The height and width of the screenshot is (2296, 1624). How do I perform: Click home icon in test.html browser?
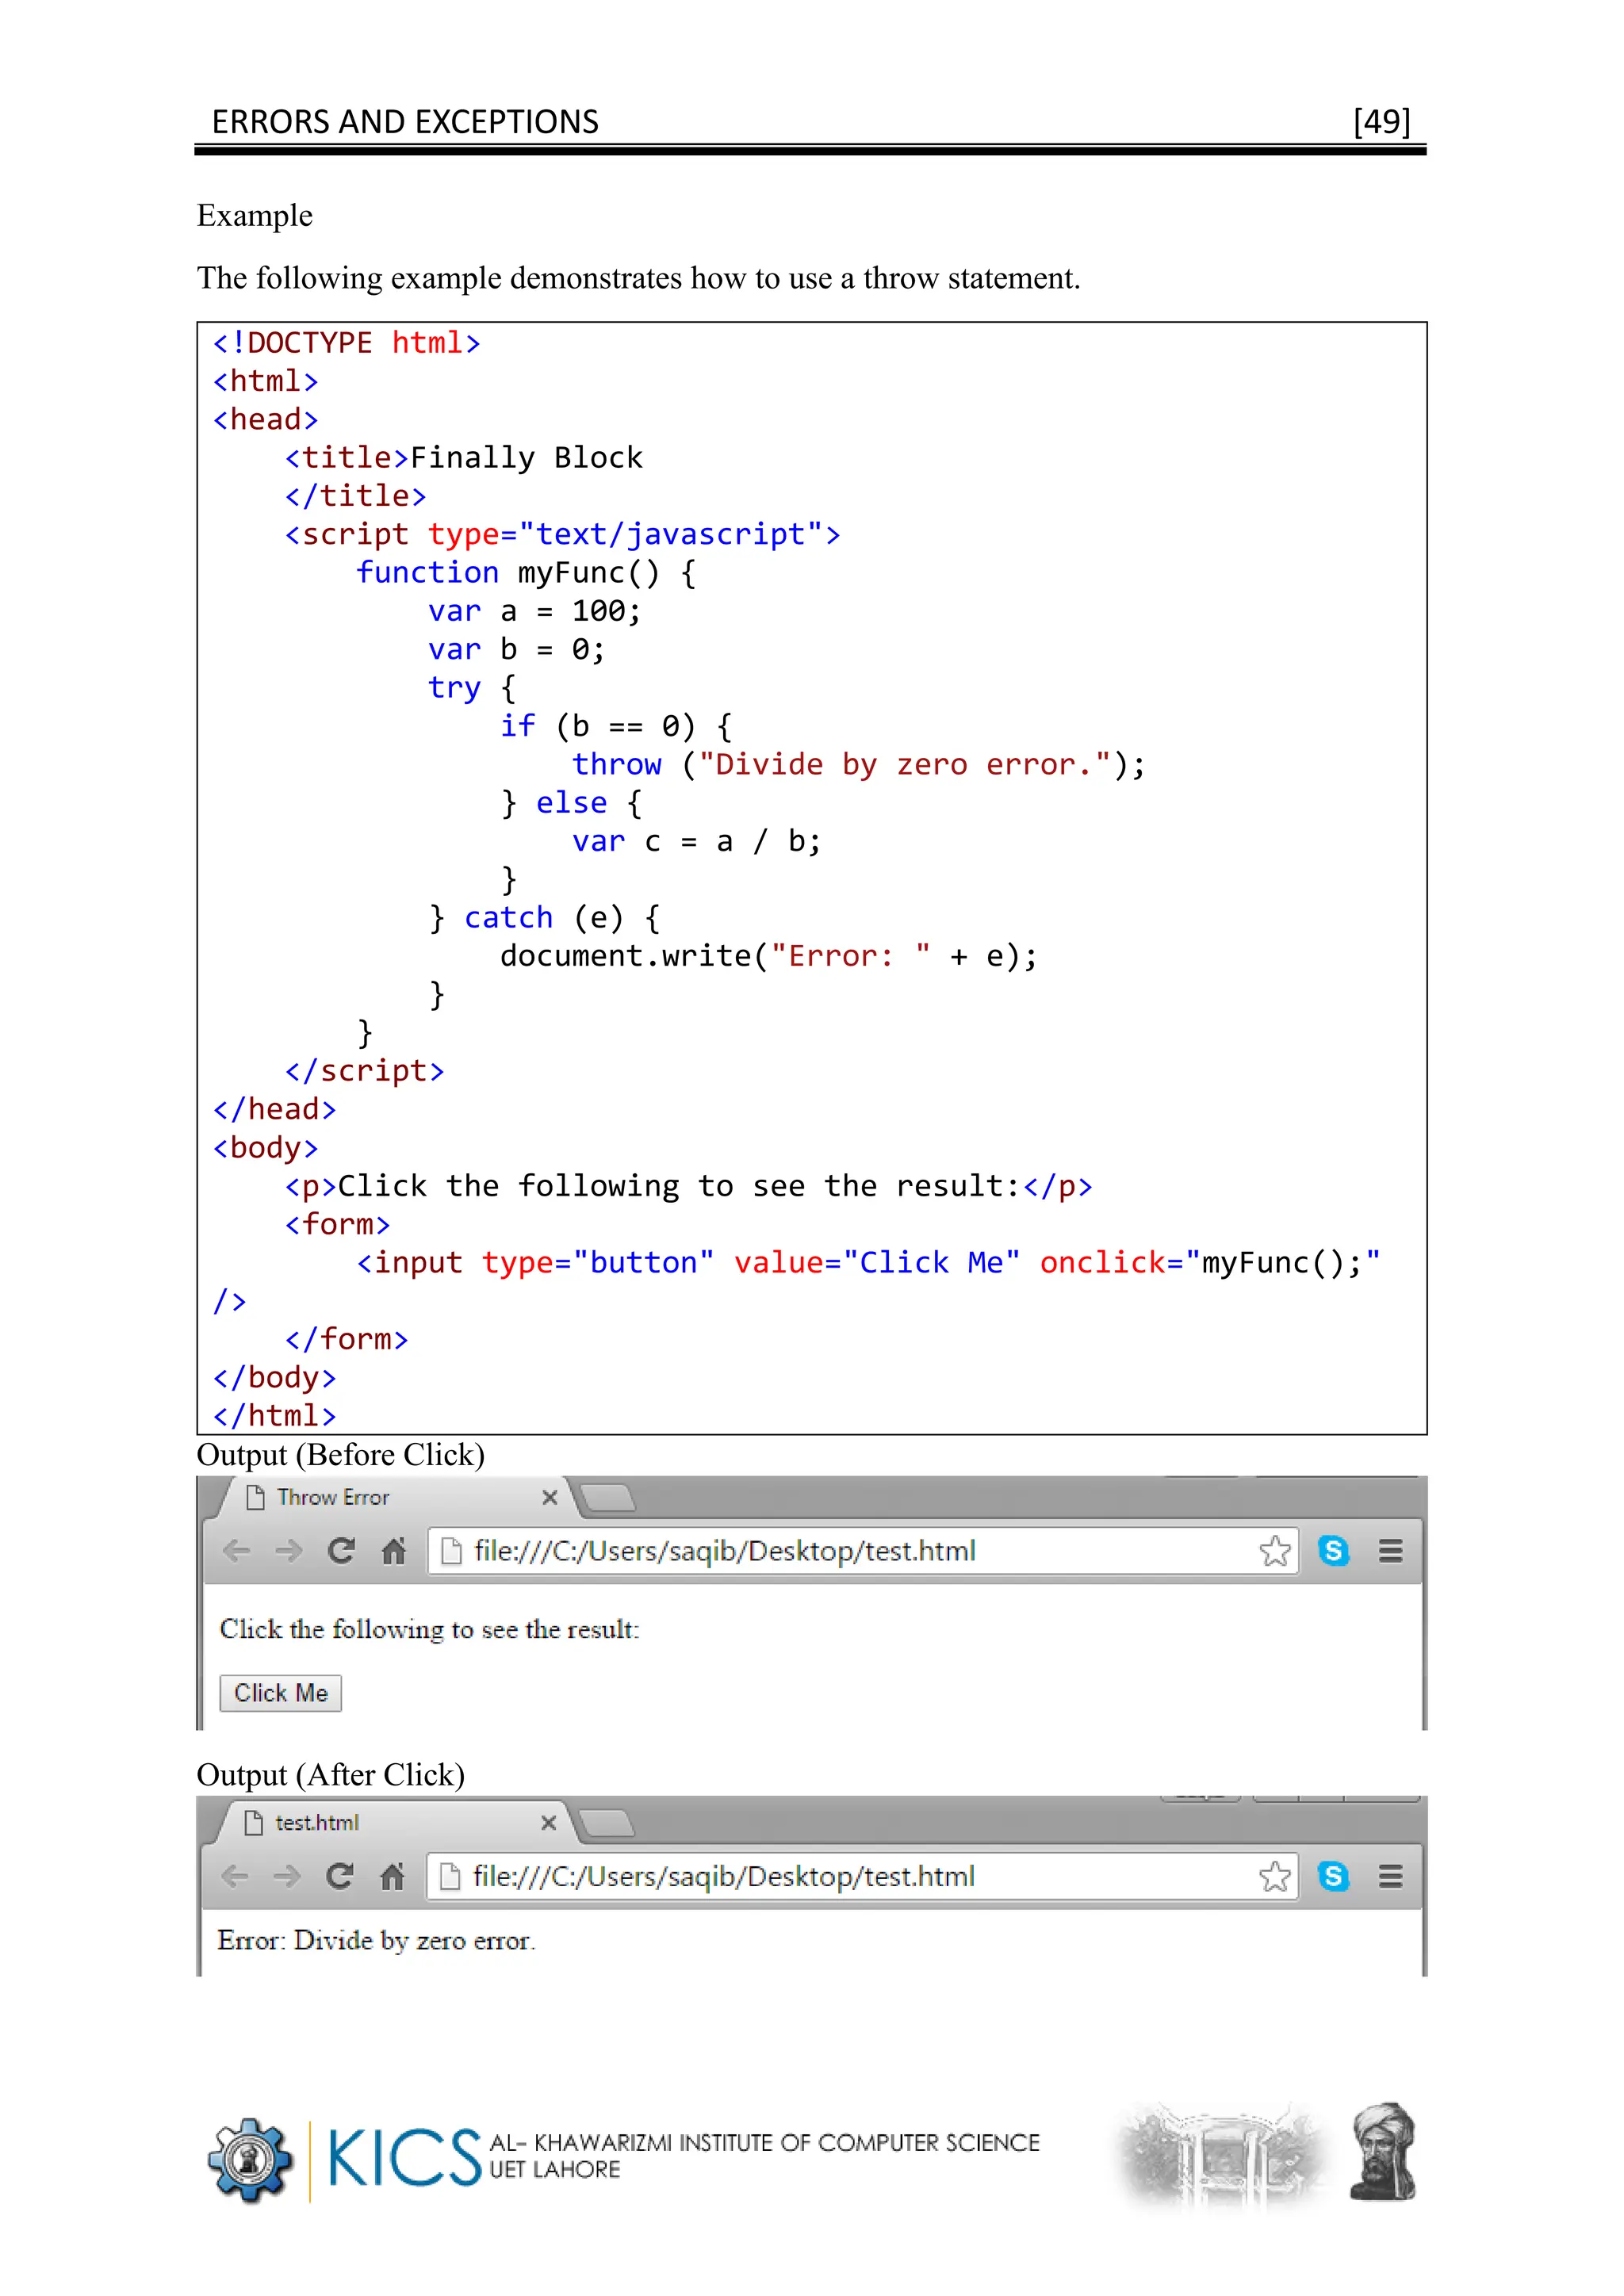tap(392, 1876)
